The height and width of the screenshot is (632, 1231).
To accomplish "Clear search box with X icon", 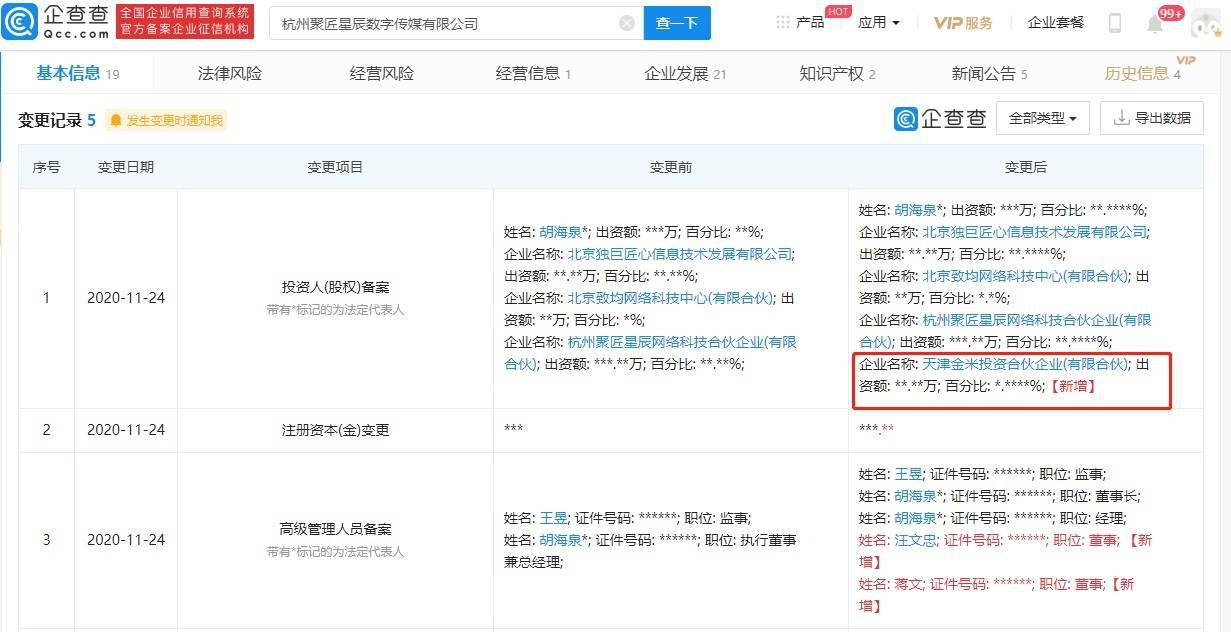I will 627,23.
